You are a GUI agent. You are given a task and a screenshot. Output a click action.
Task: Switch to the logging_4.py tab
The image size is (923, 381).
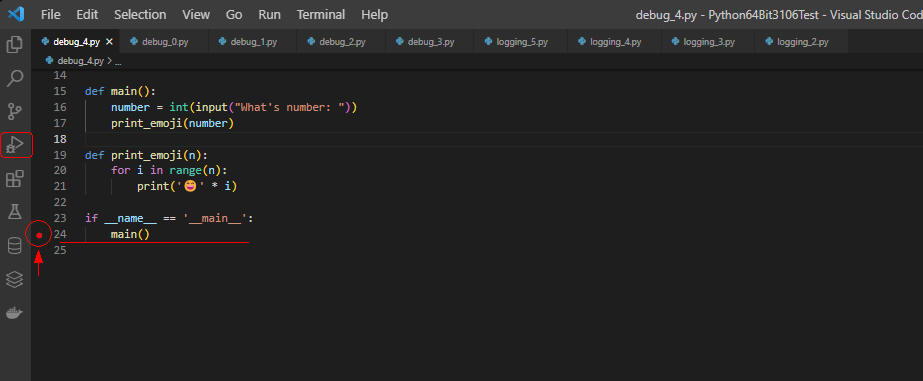[614, 42]
